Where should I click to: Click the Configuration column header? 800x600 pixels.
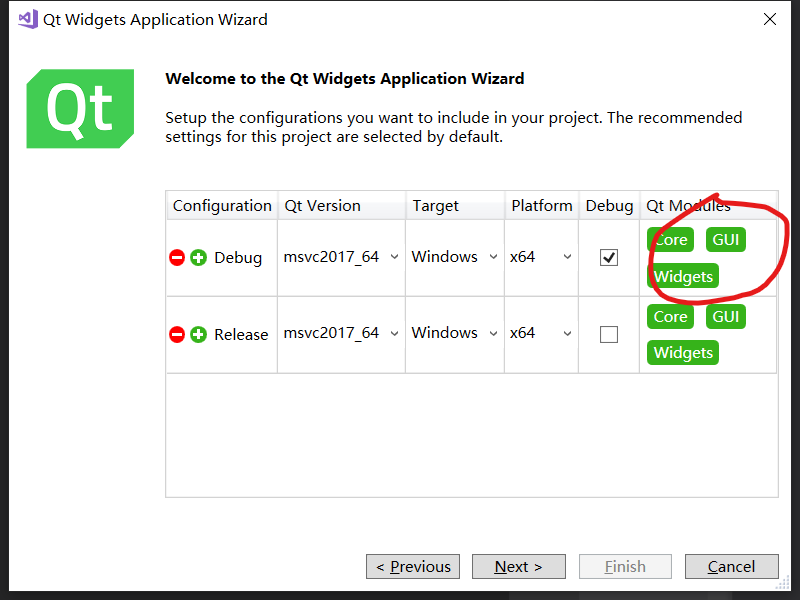(222, 206)
